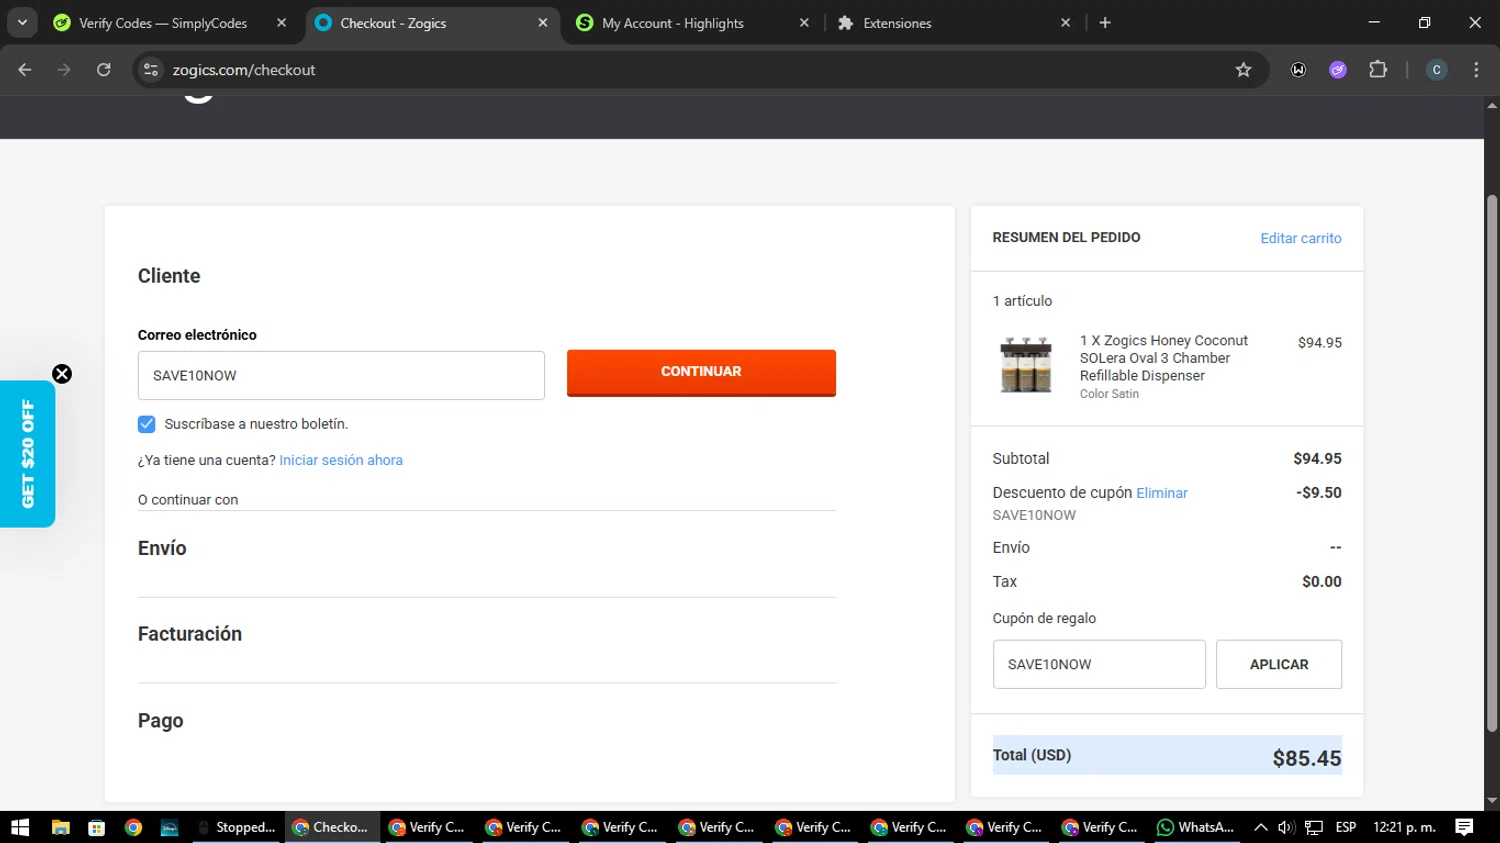The image size is (1500, 843).
Task: Uncheck Suscríbase a nuestro boletín checkbox
Action: (147, 424)
